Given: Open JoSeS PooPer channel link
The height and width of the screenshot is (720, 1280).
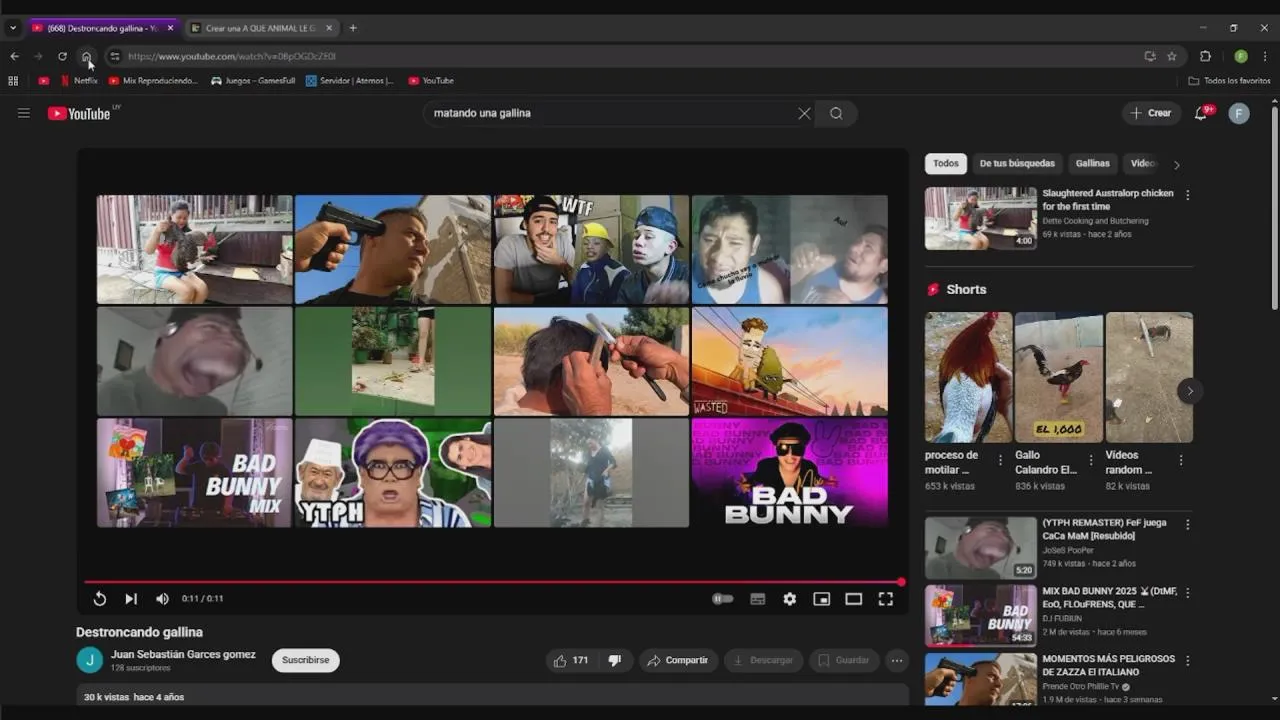Looking at the screenshot, I should pyautogui.click(x=1068, y=550).
